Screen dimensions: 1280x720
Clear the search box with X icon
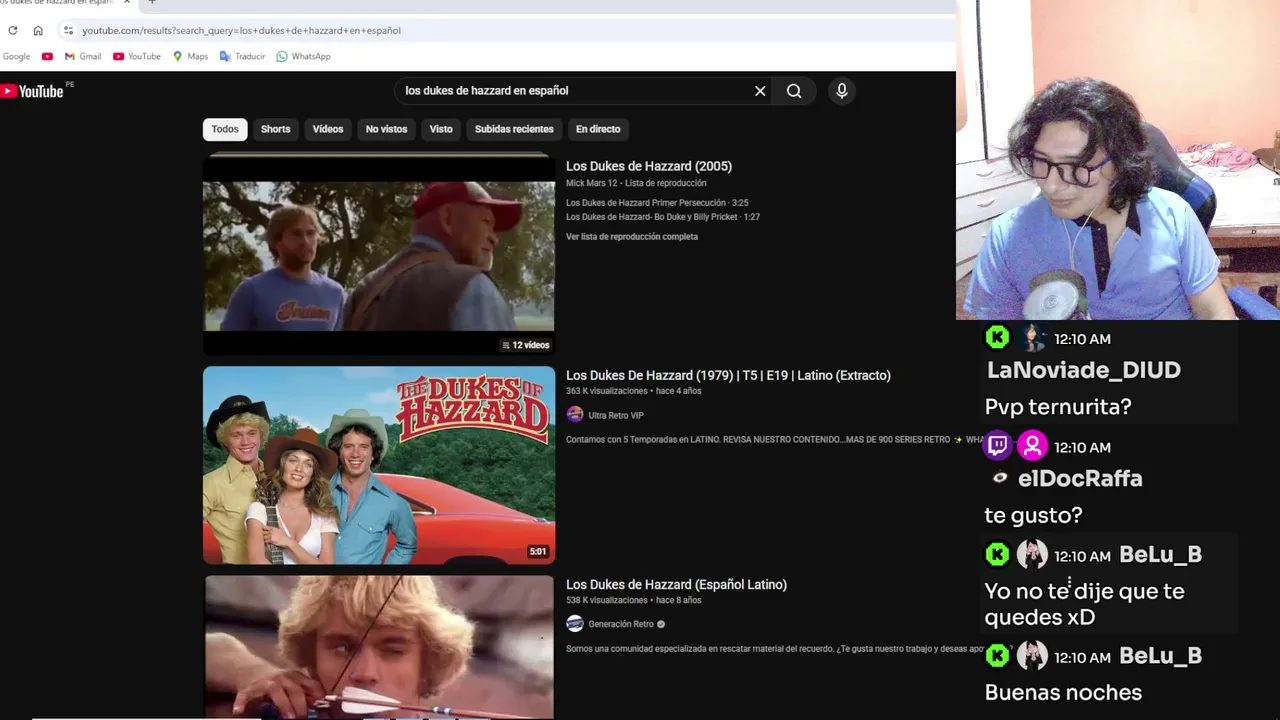(x=760, y=91)
